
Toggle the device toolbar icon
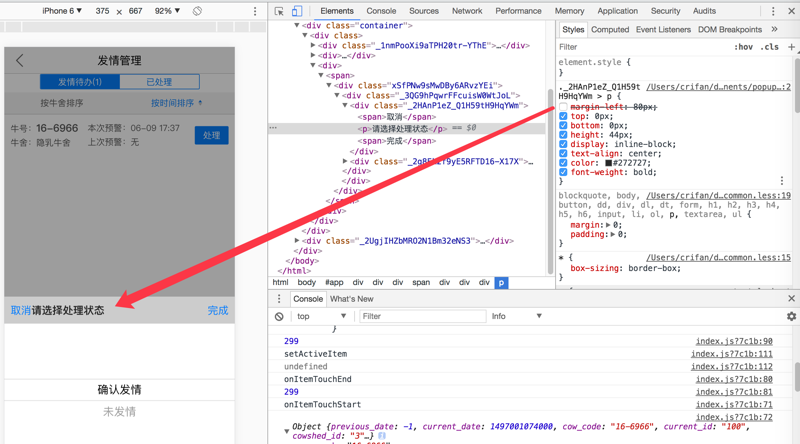tap(296, 11)
